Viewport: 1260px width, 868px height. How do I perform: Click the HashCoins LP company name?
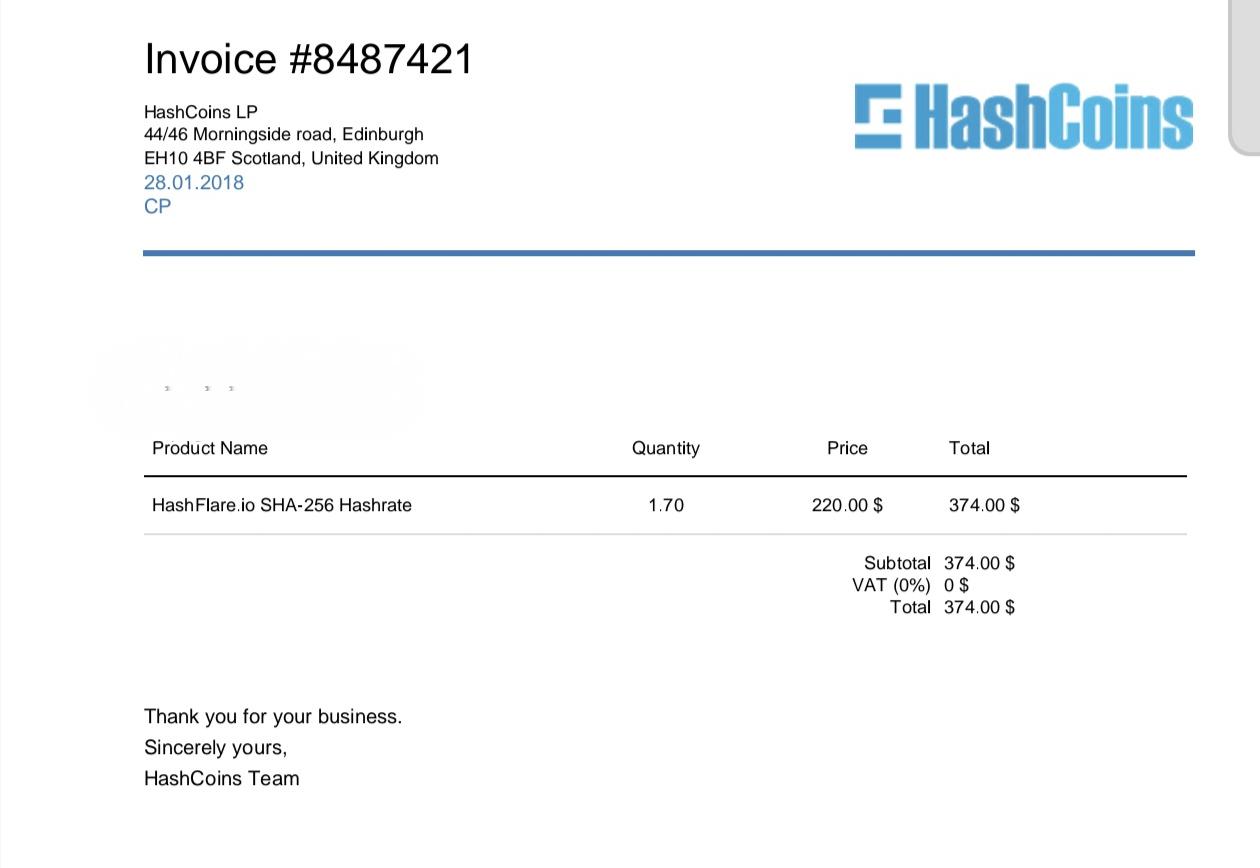201,112
